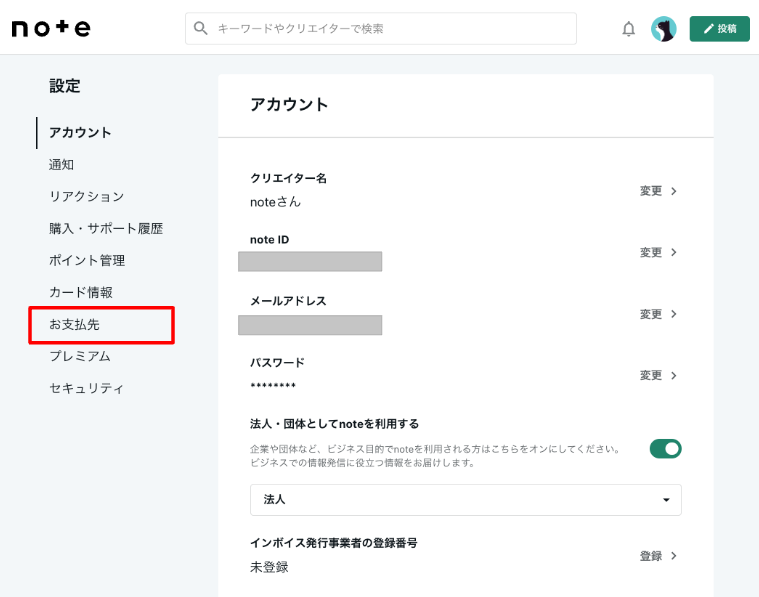759x597 pixels.
Task: Click the note logo
Action: 51,29
